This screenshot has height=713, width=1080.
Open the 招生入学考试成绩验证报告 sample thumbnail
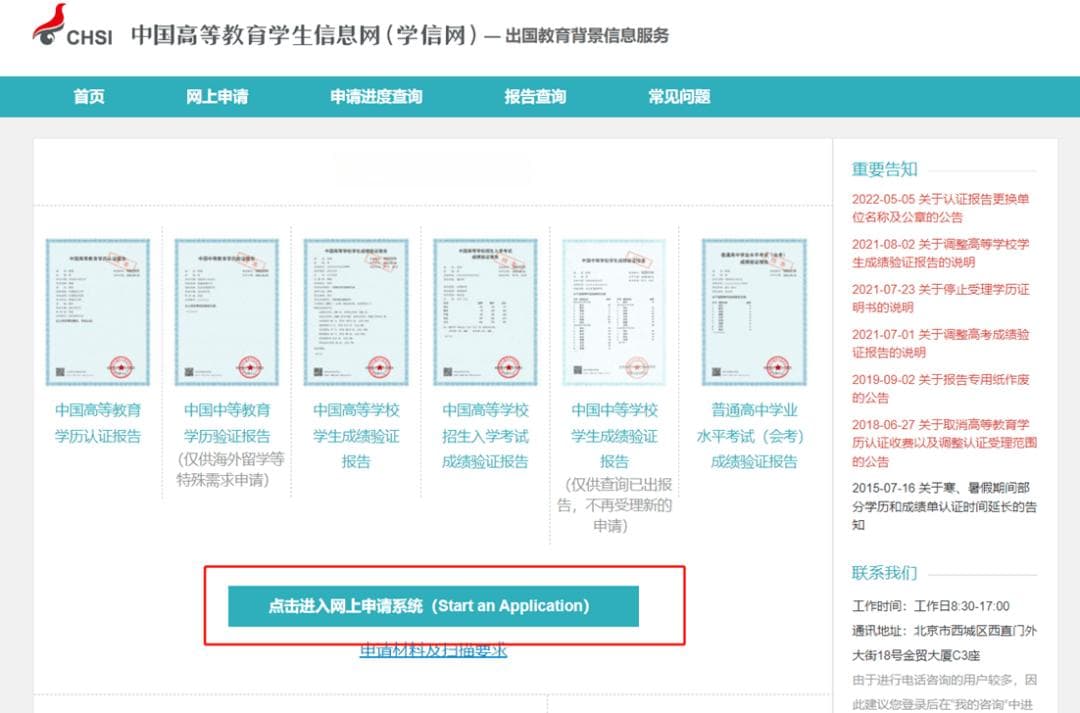coord(485,312)
